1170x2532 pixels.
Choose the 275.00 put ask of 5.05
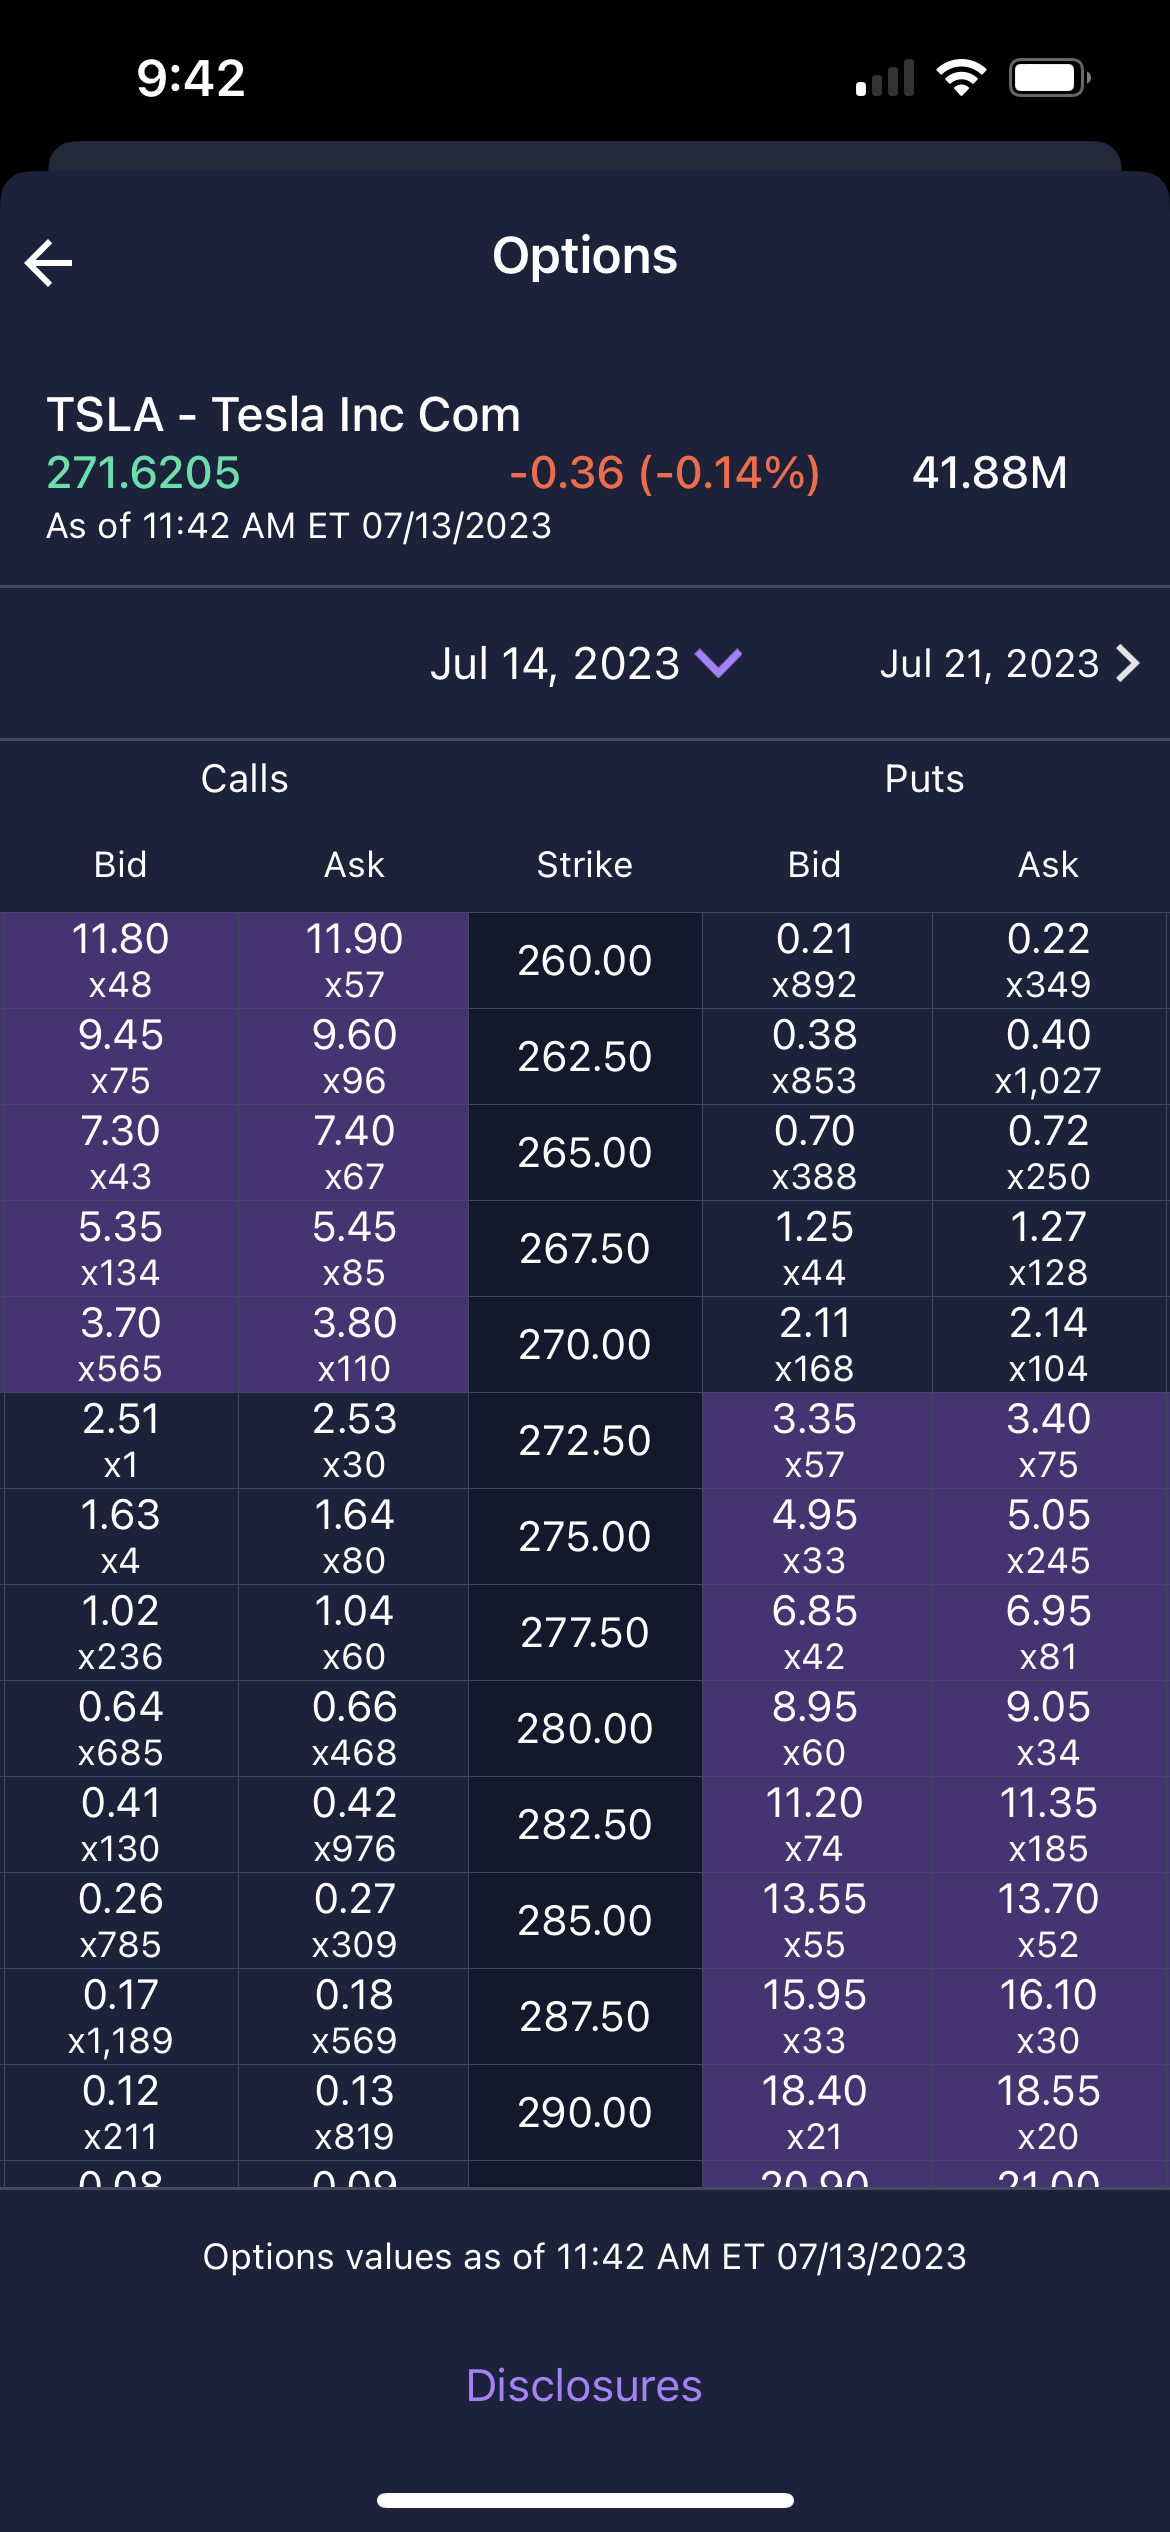[x=1048, y=1536]
